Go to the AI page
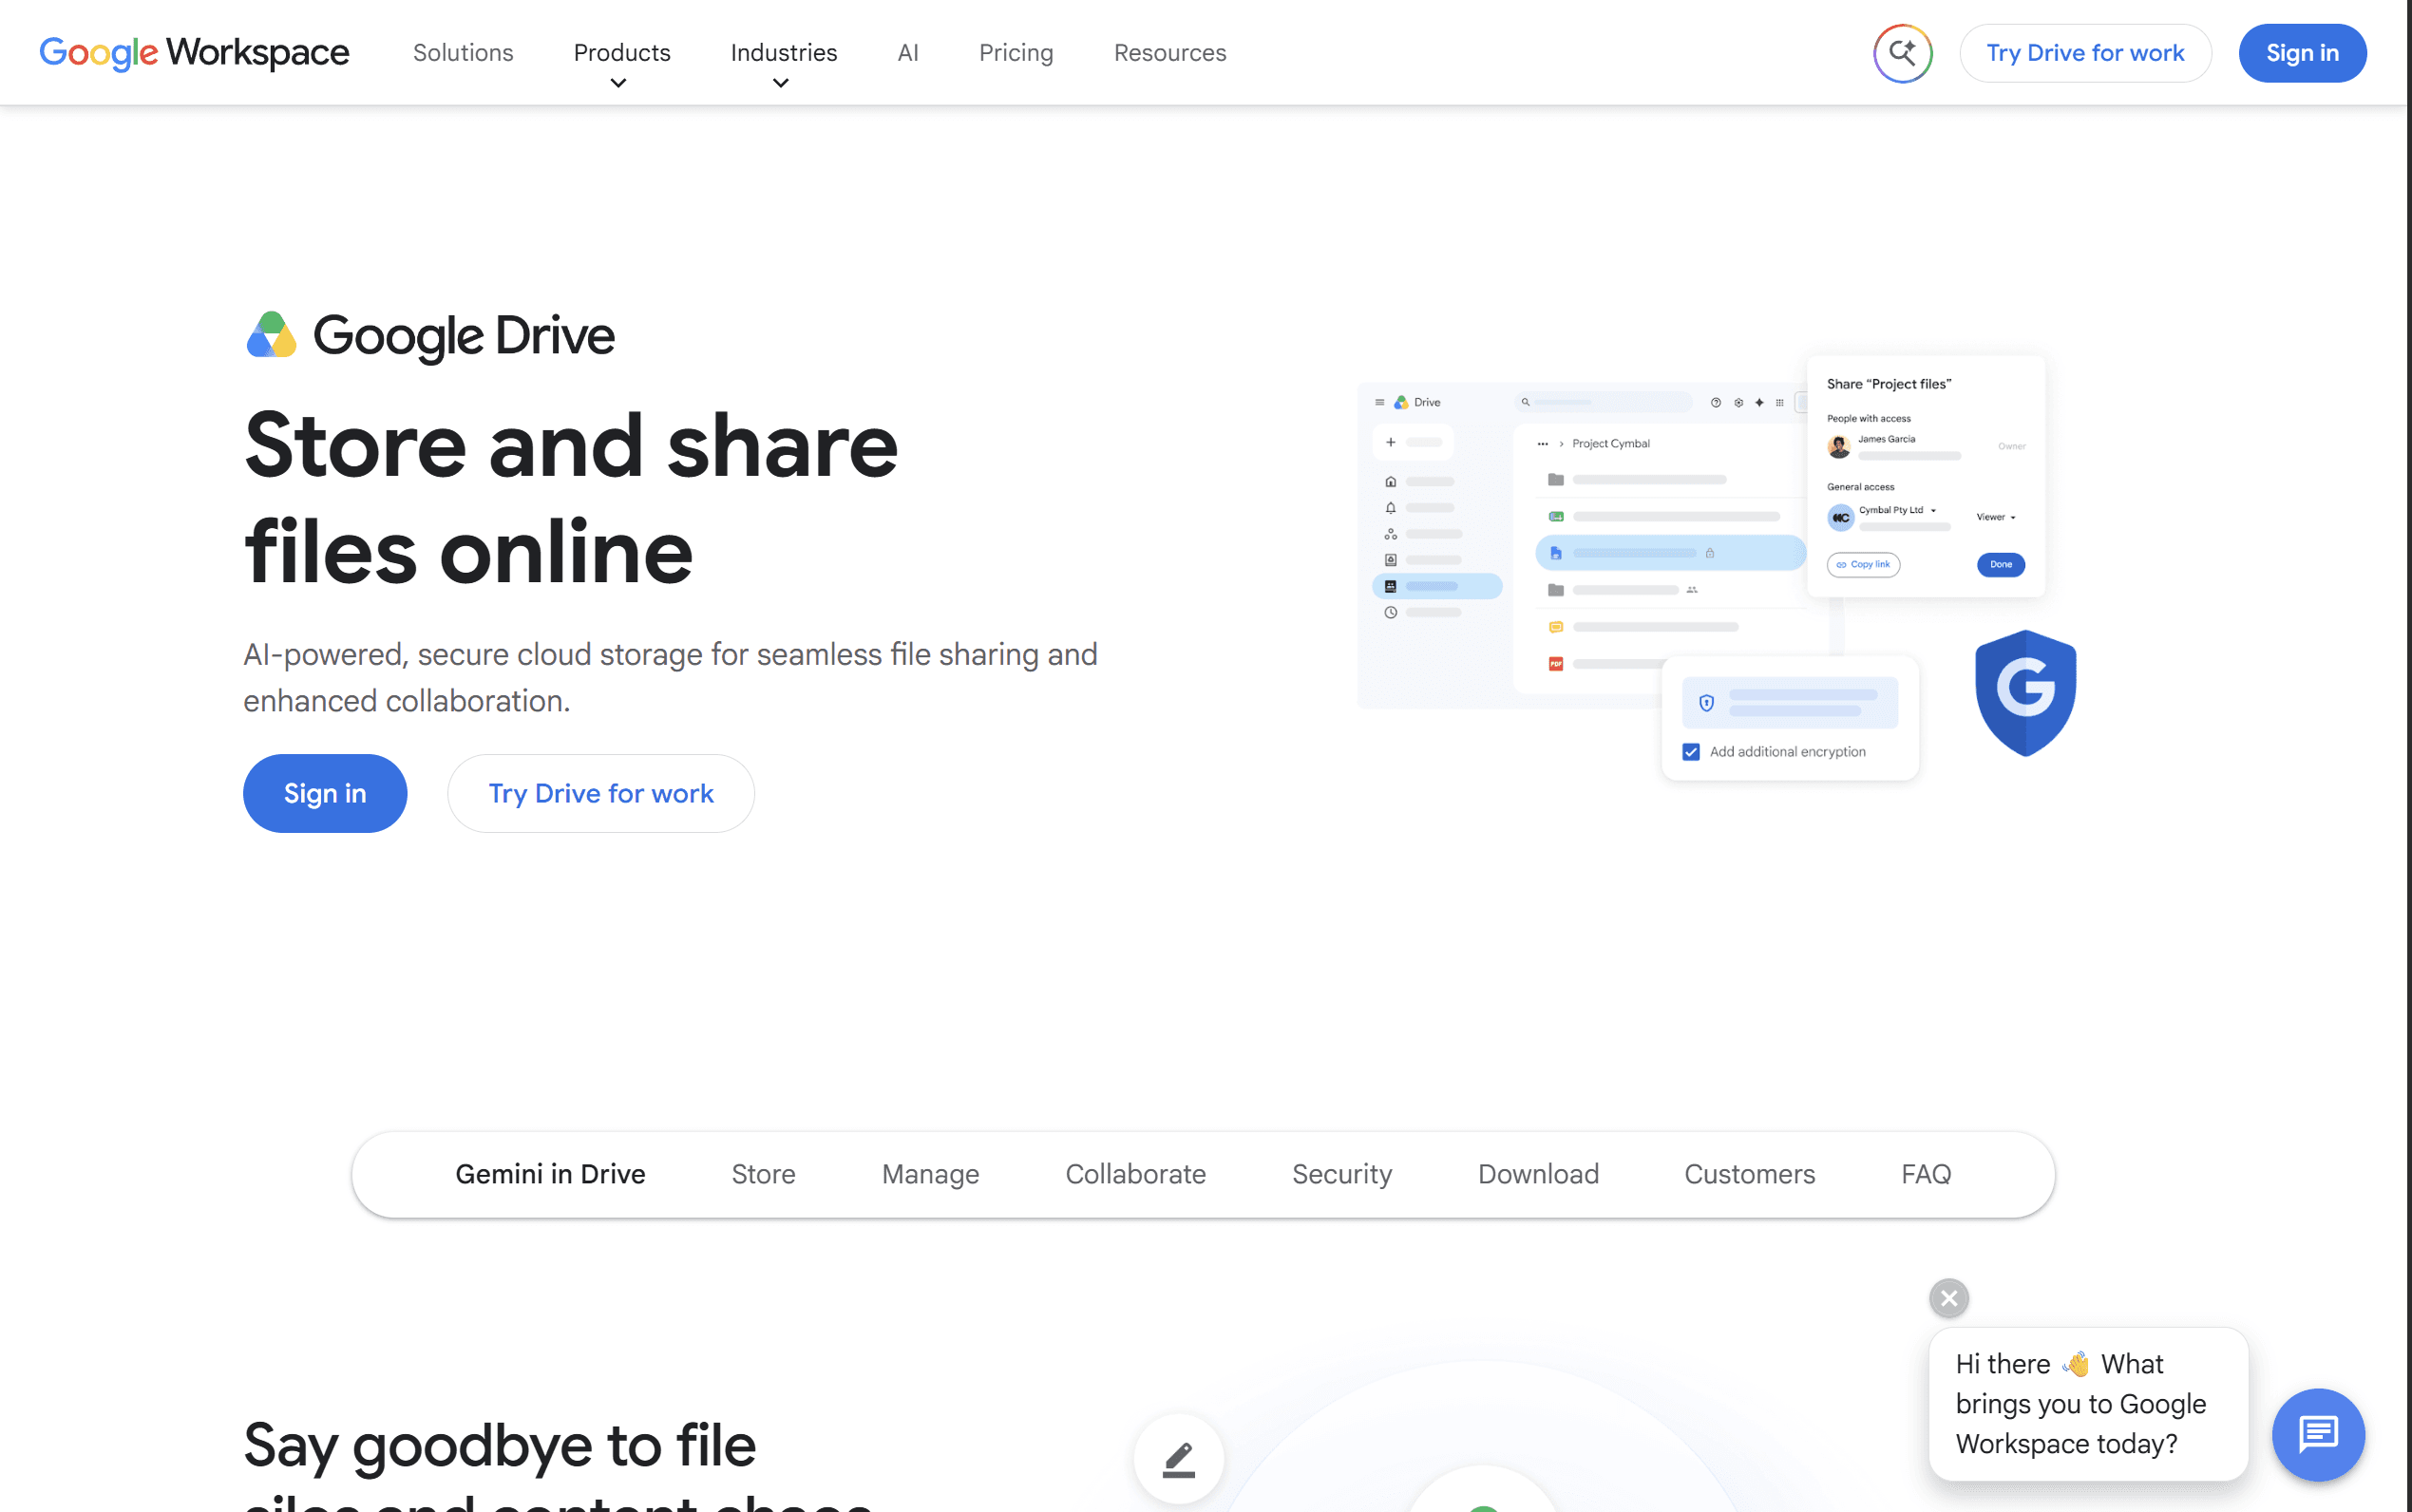2412x1512 pixels. tap(908, 52)
